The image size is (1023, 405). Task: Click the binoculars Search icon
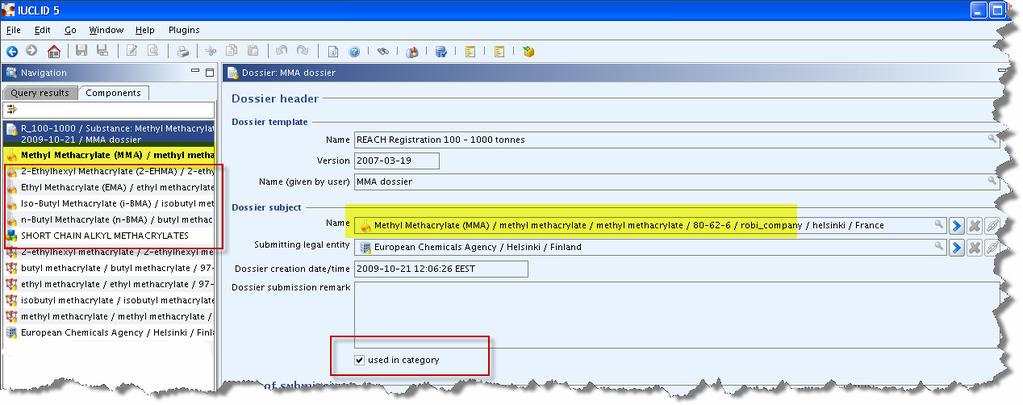point(384,52)
